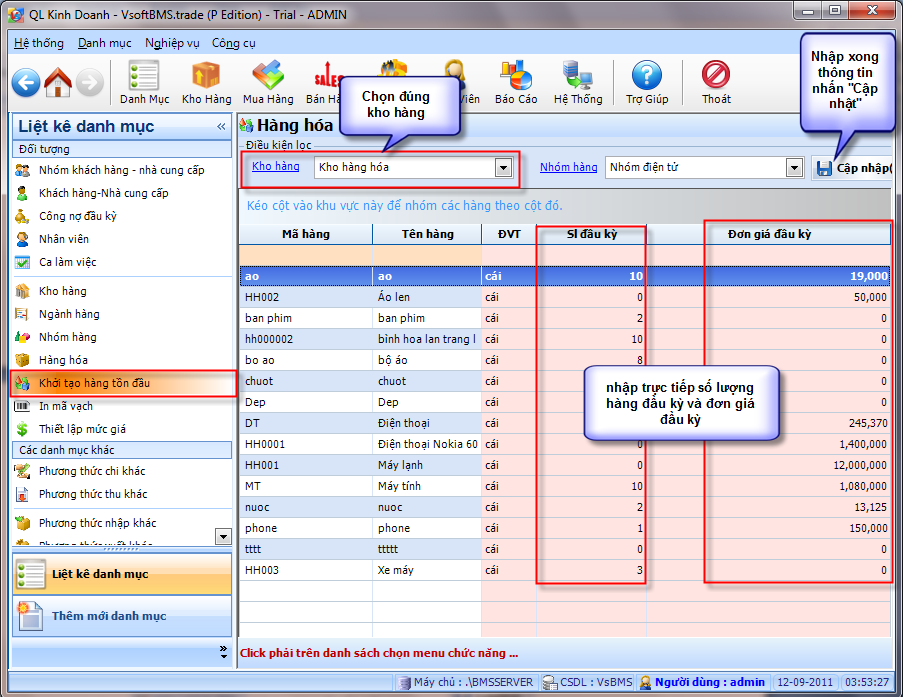Switch to Liệt kê danh mục pane

(x=122, y=574)
